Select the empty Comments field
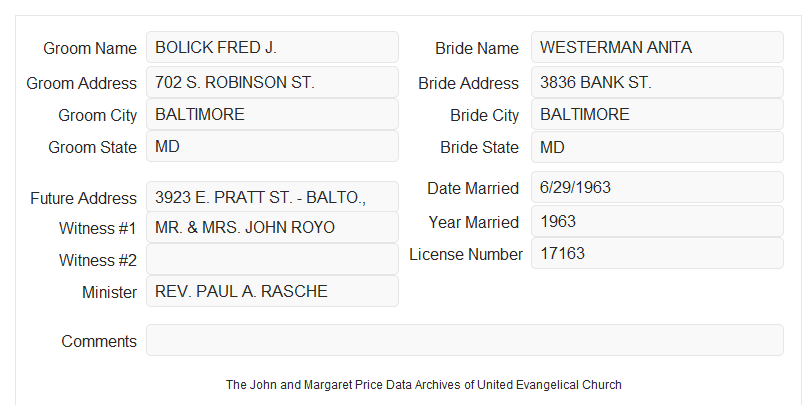This screenshot has height=405, width=805. pyautogui.click(x=465, y=340)
